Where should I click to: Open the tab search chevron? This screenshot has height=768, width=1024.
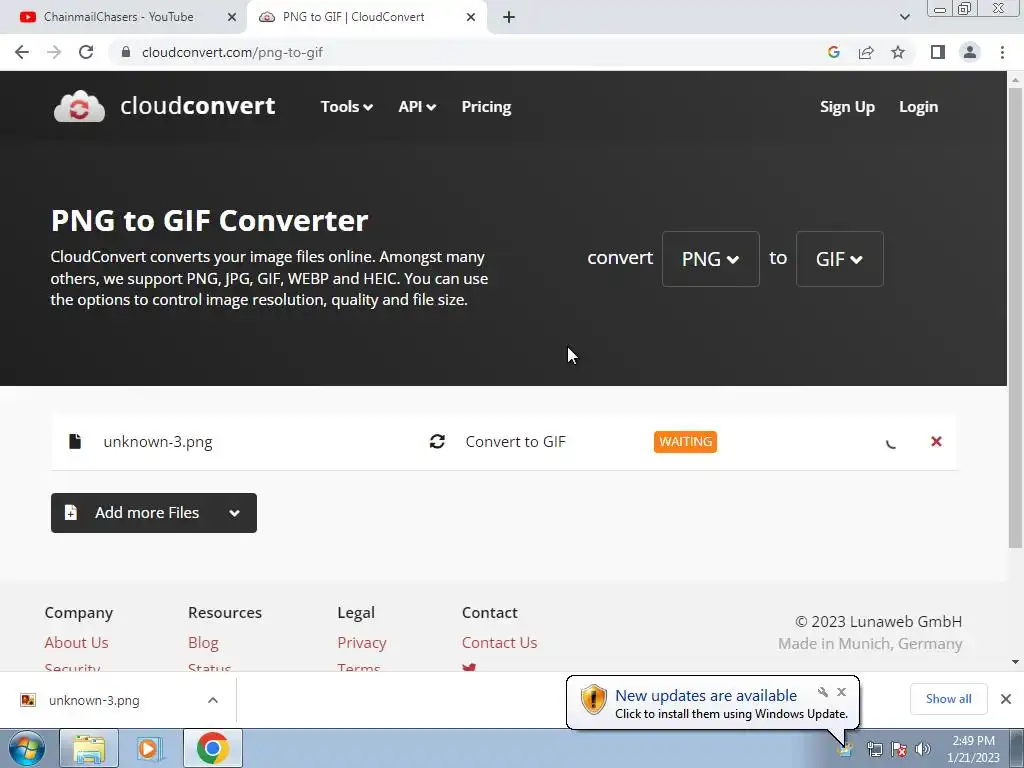[x=904, y=17]
